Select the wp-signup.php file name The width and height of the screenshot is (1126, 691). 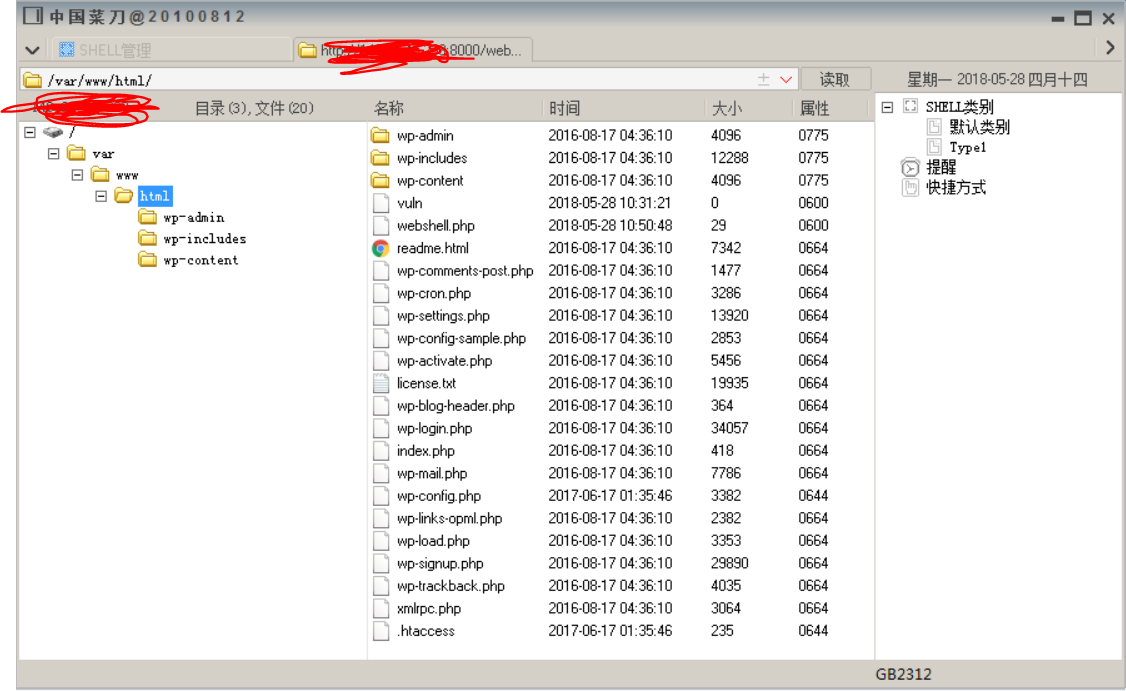coord(440,564)
